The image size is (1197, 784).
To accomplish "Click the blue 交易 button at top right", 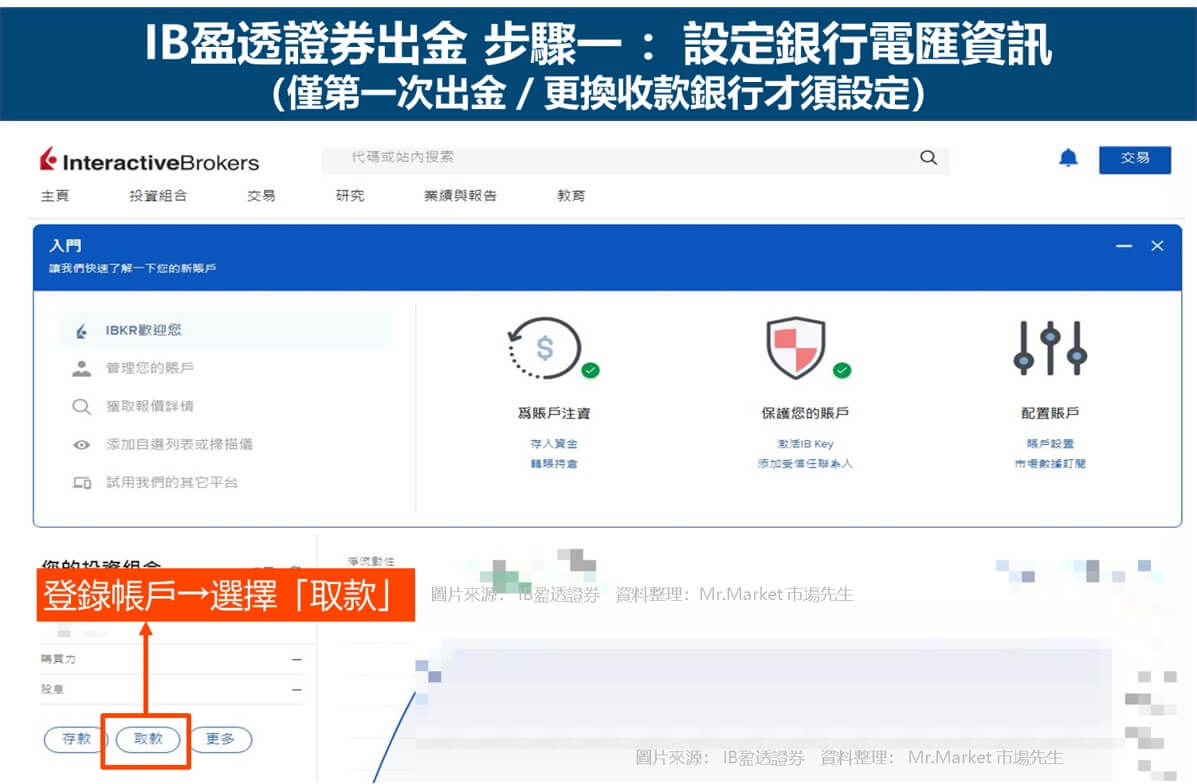I will [x=1134, y=159].
